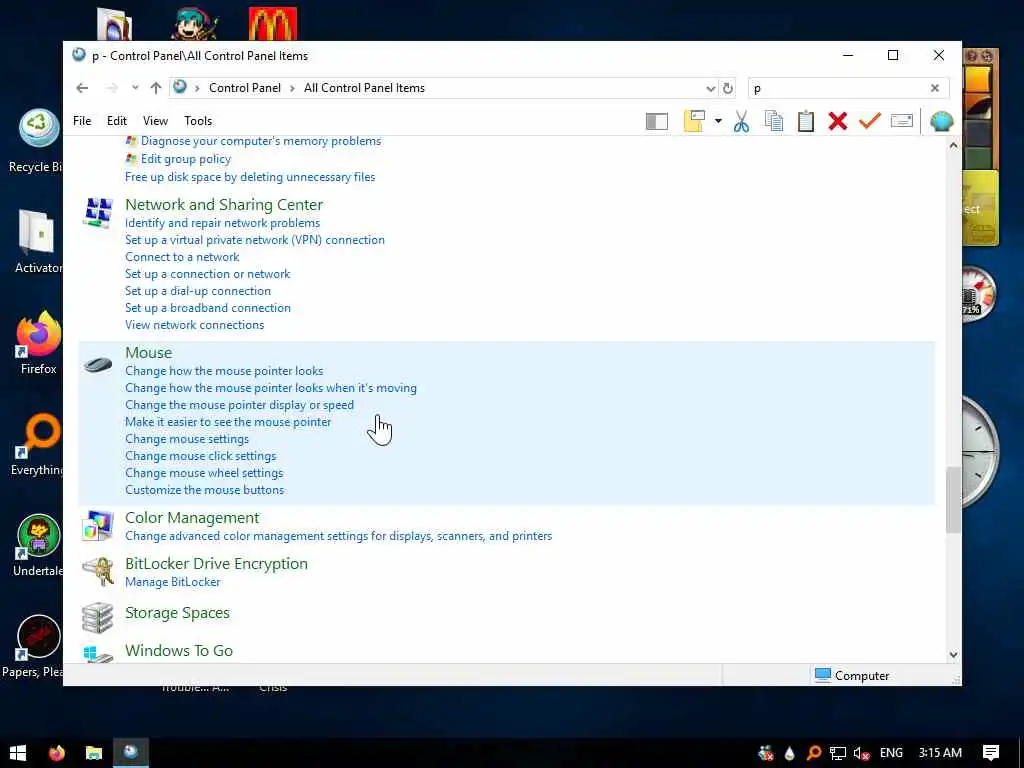Open Color Management heading
This screenshot has height=768, width=1024.
pyautogui.click(x=192, y=518)
